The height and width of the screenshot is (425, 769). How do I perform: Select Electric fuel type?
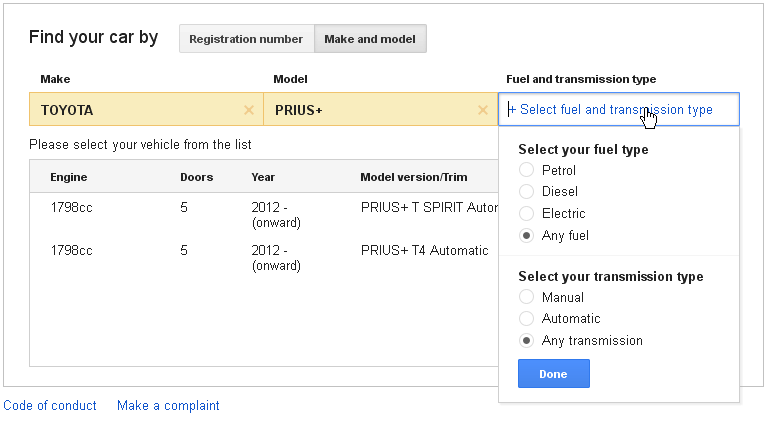point(526,213)
